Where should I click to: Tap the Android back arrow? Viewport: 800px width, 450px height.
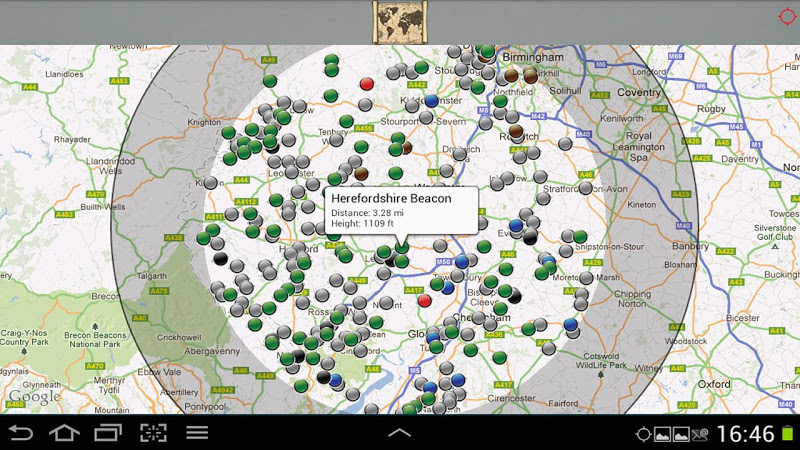[x=20, y=433]
